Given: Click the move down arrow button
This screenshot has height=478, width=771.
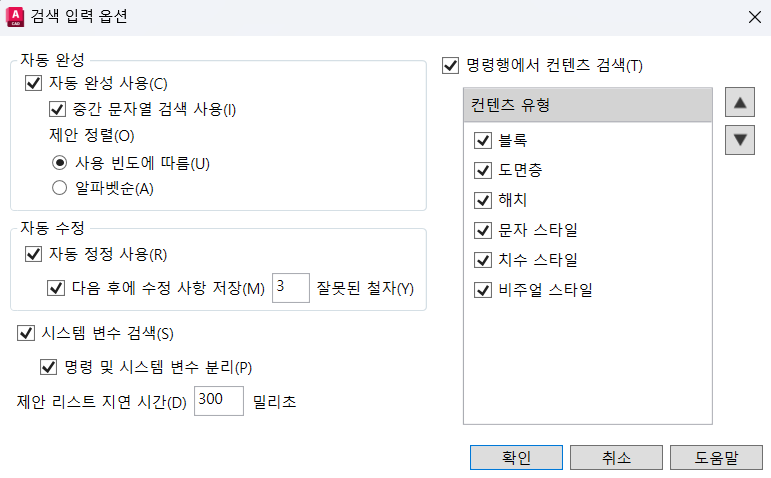Looking at the screenshot, I should 740,140.
